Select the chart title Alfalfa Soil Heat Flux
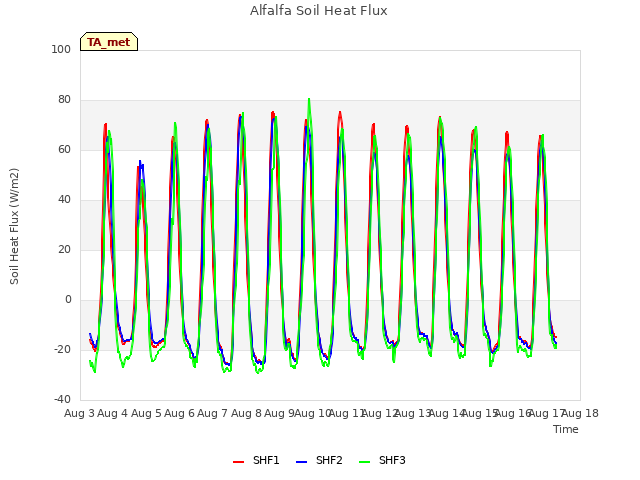The width and height of the screenshot is (640, 480). [x=319, y=11]
